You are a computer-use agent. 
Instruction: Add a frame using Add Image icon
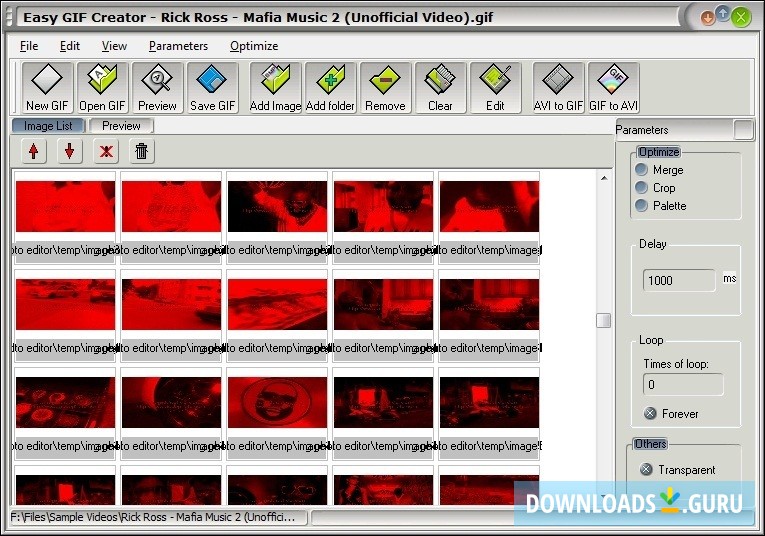click(x=275, y=88)
